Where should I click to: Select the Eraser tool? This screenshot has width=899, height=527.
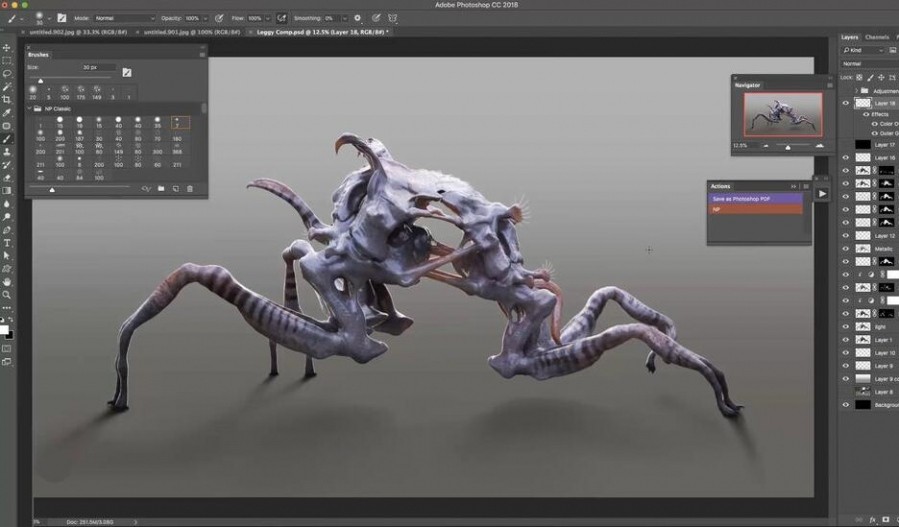pos(7,178)
